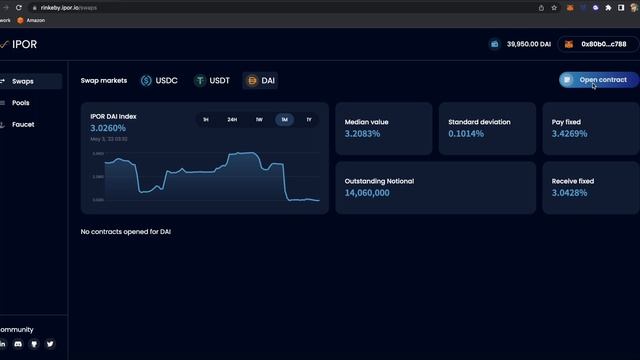640x360 pixels.
Task: Click the Receive fixed 3.0428% rate
Action: [569, 193]
